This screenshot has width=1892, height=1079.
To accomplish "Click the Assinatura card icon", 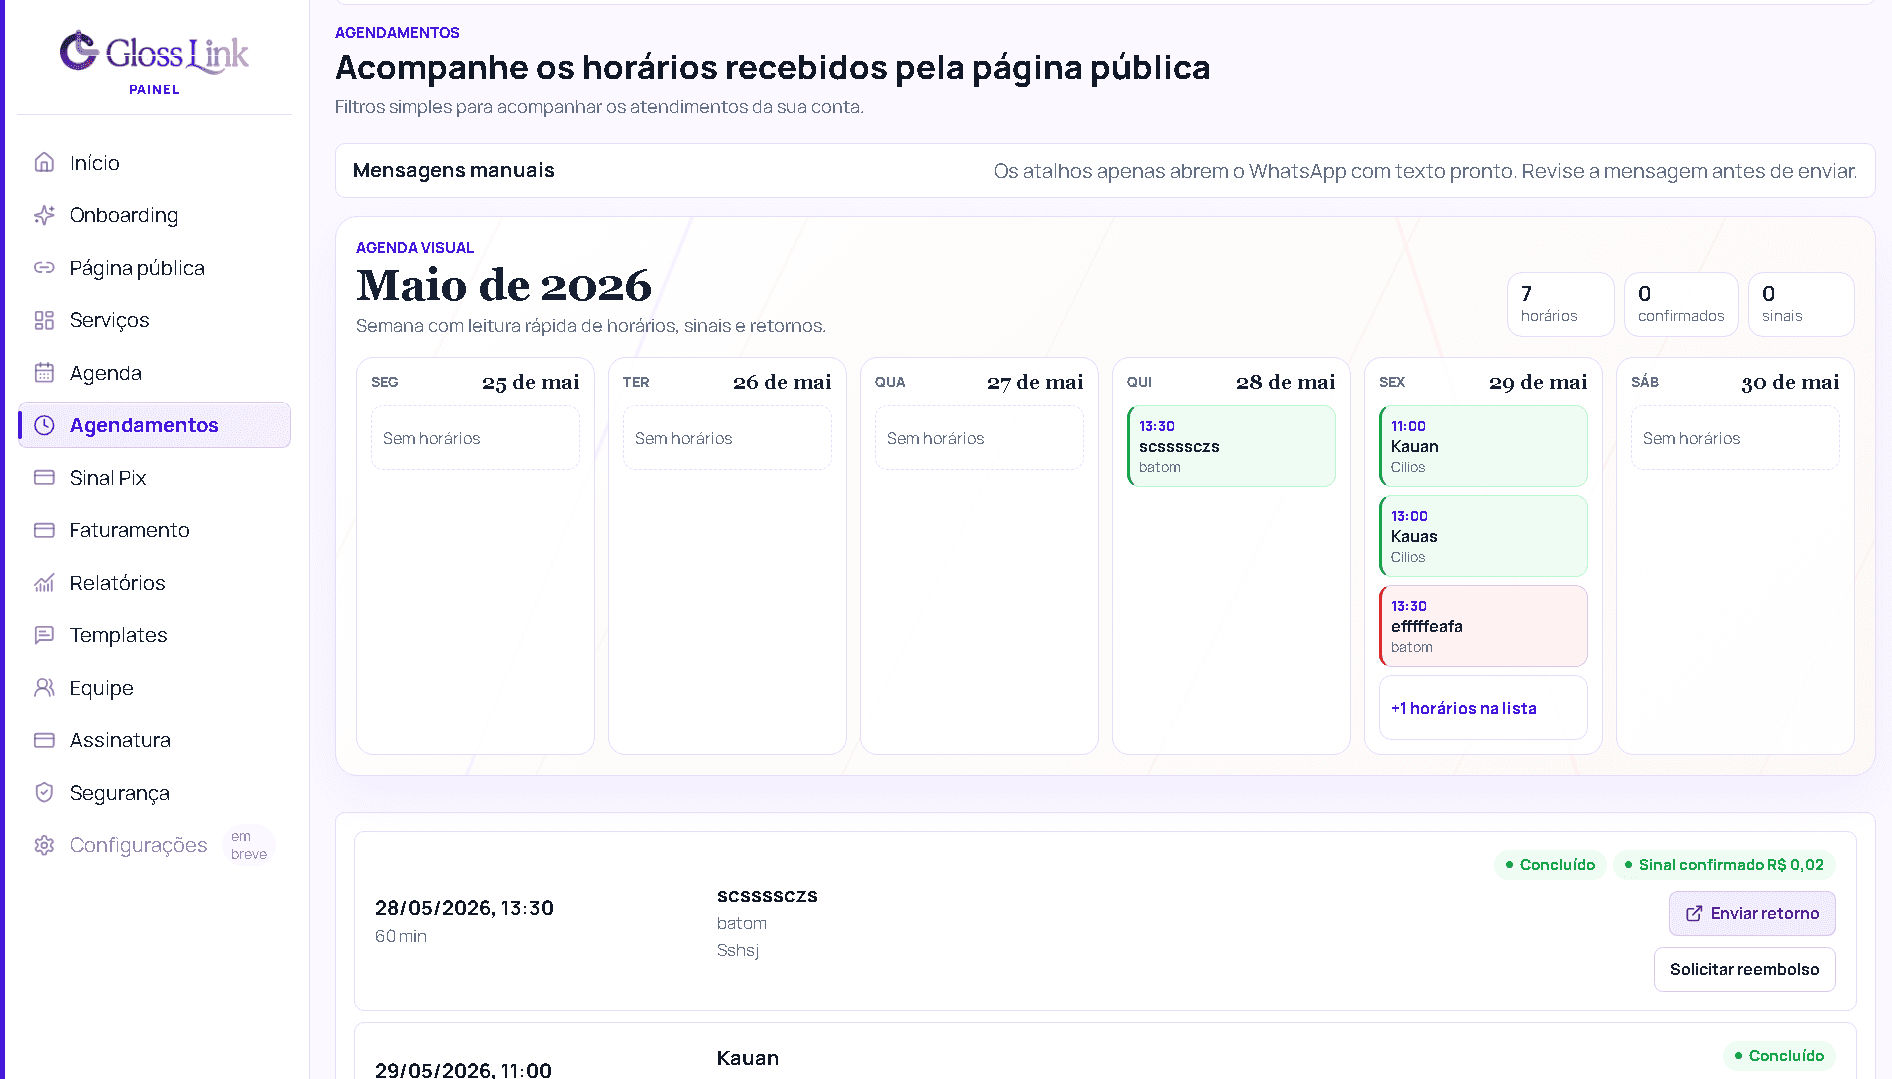I will pos(44,740).
